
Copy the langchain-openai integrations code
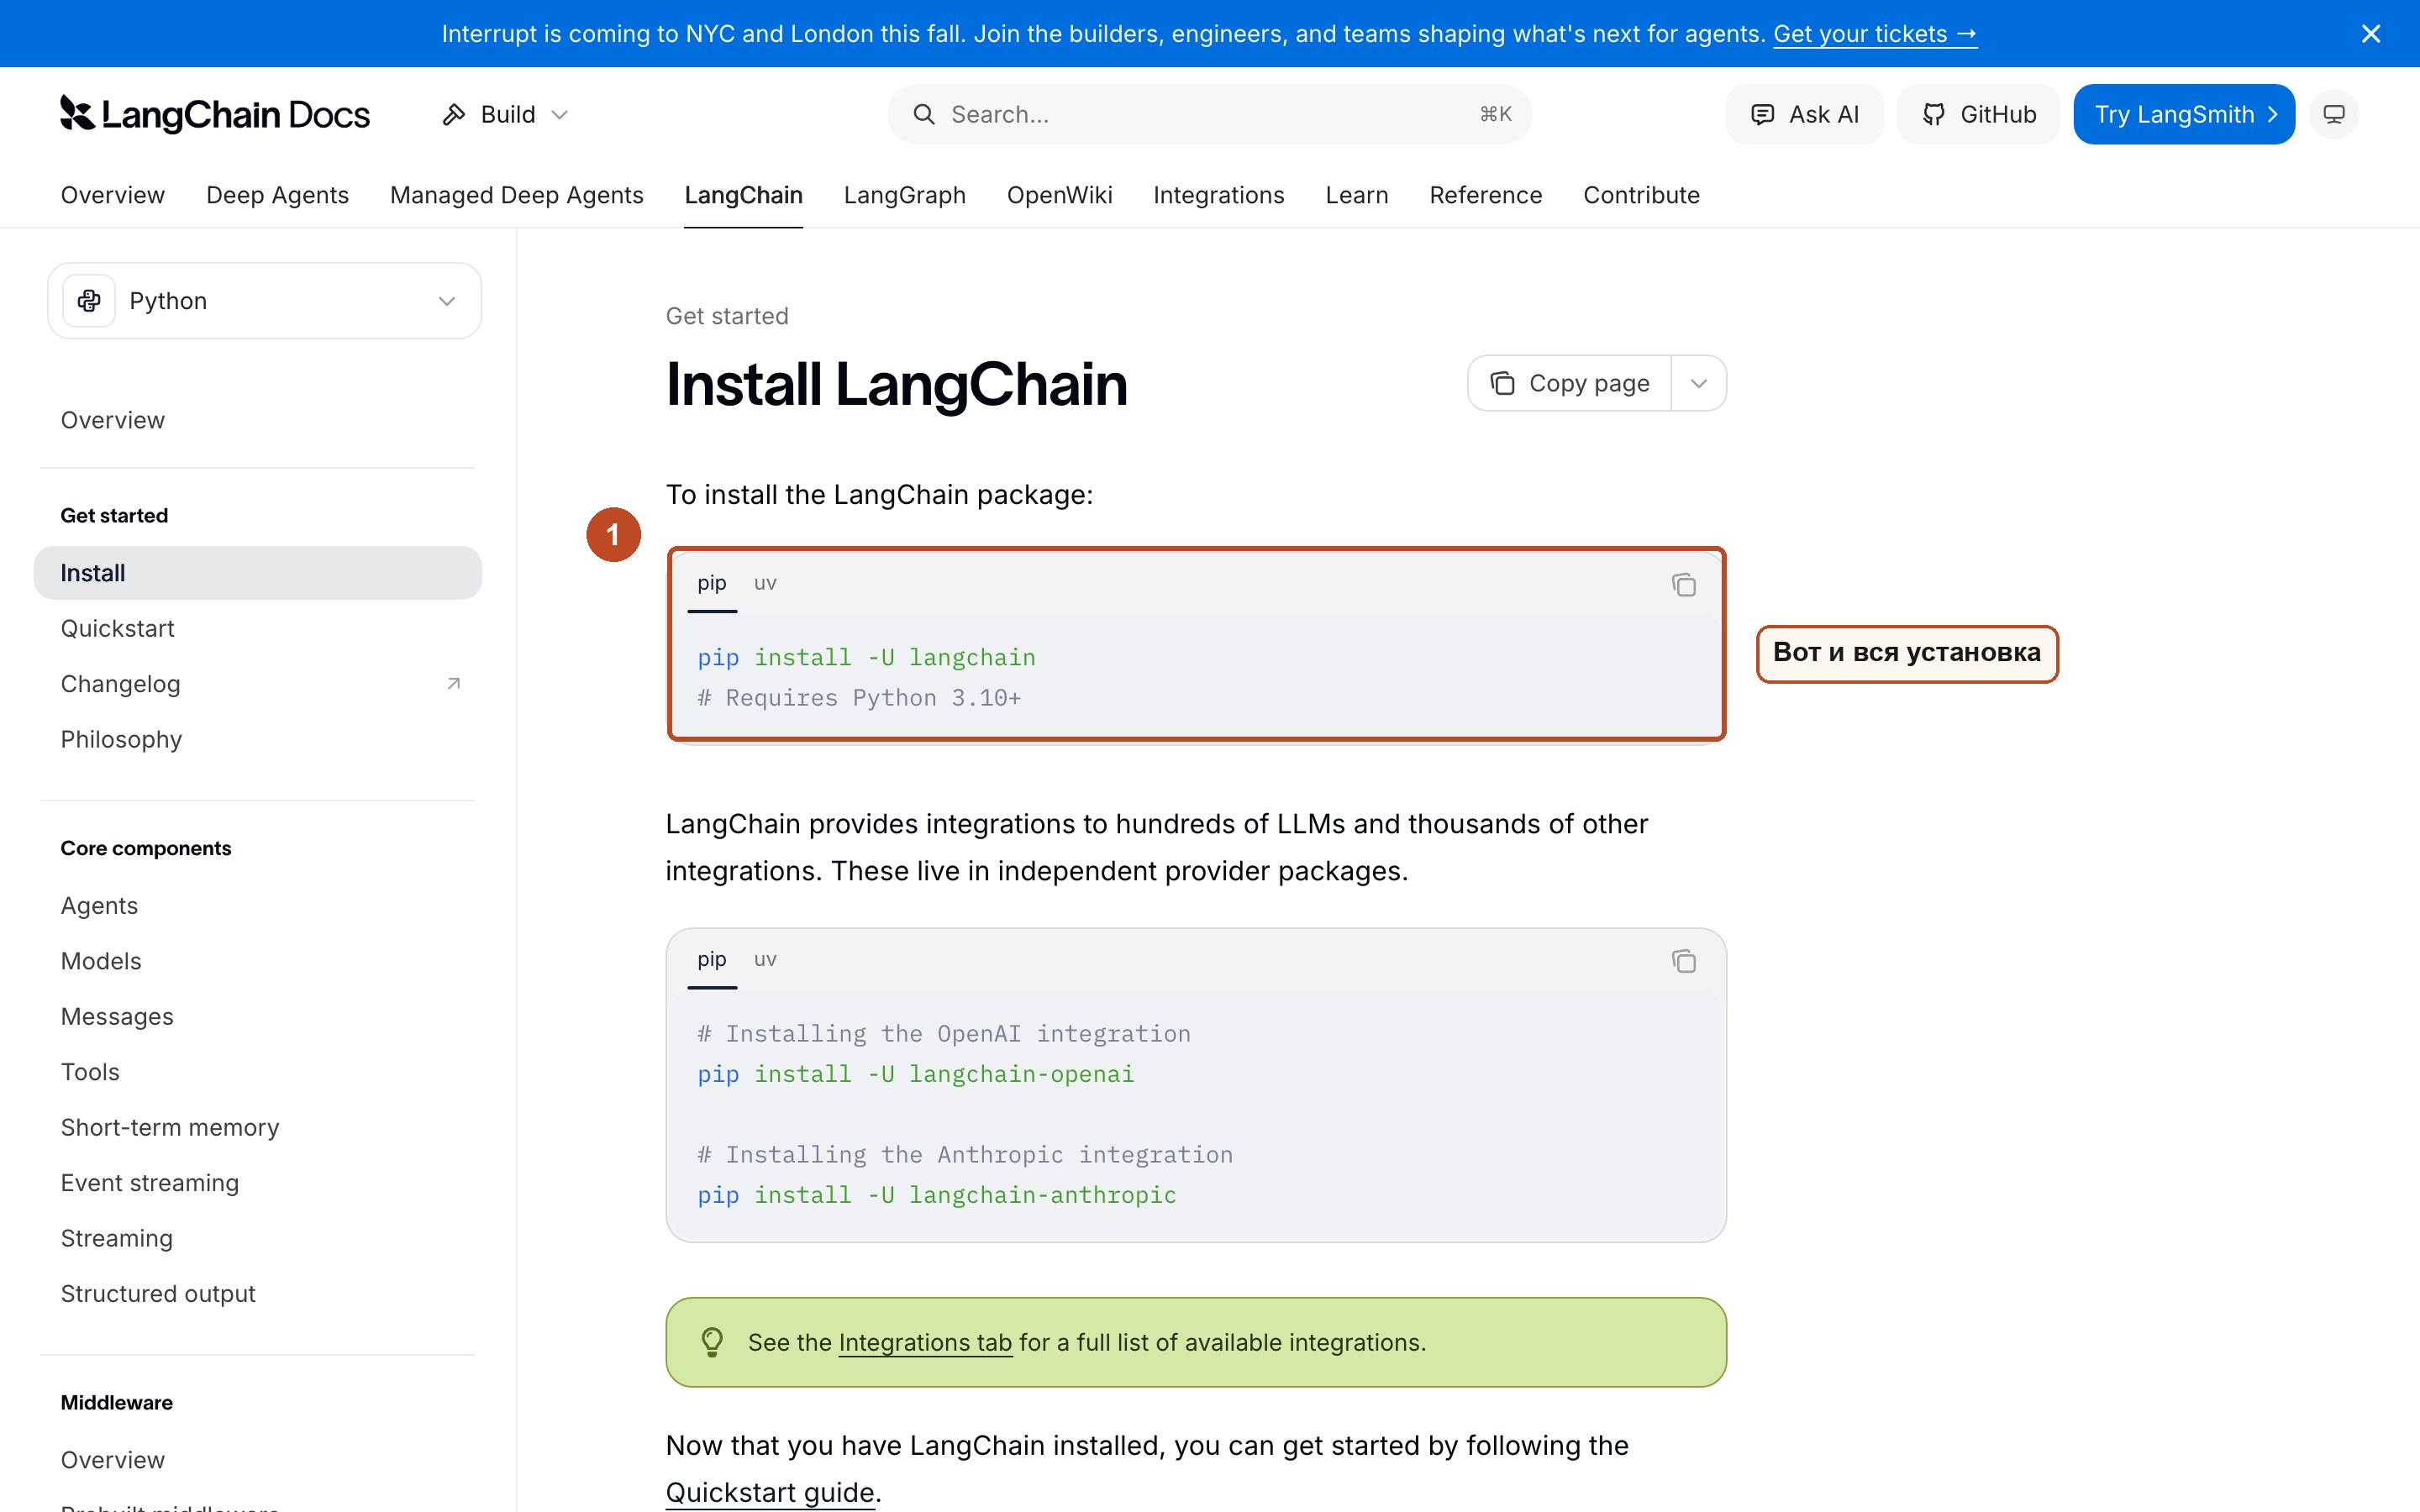(x=1684, y=962)
